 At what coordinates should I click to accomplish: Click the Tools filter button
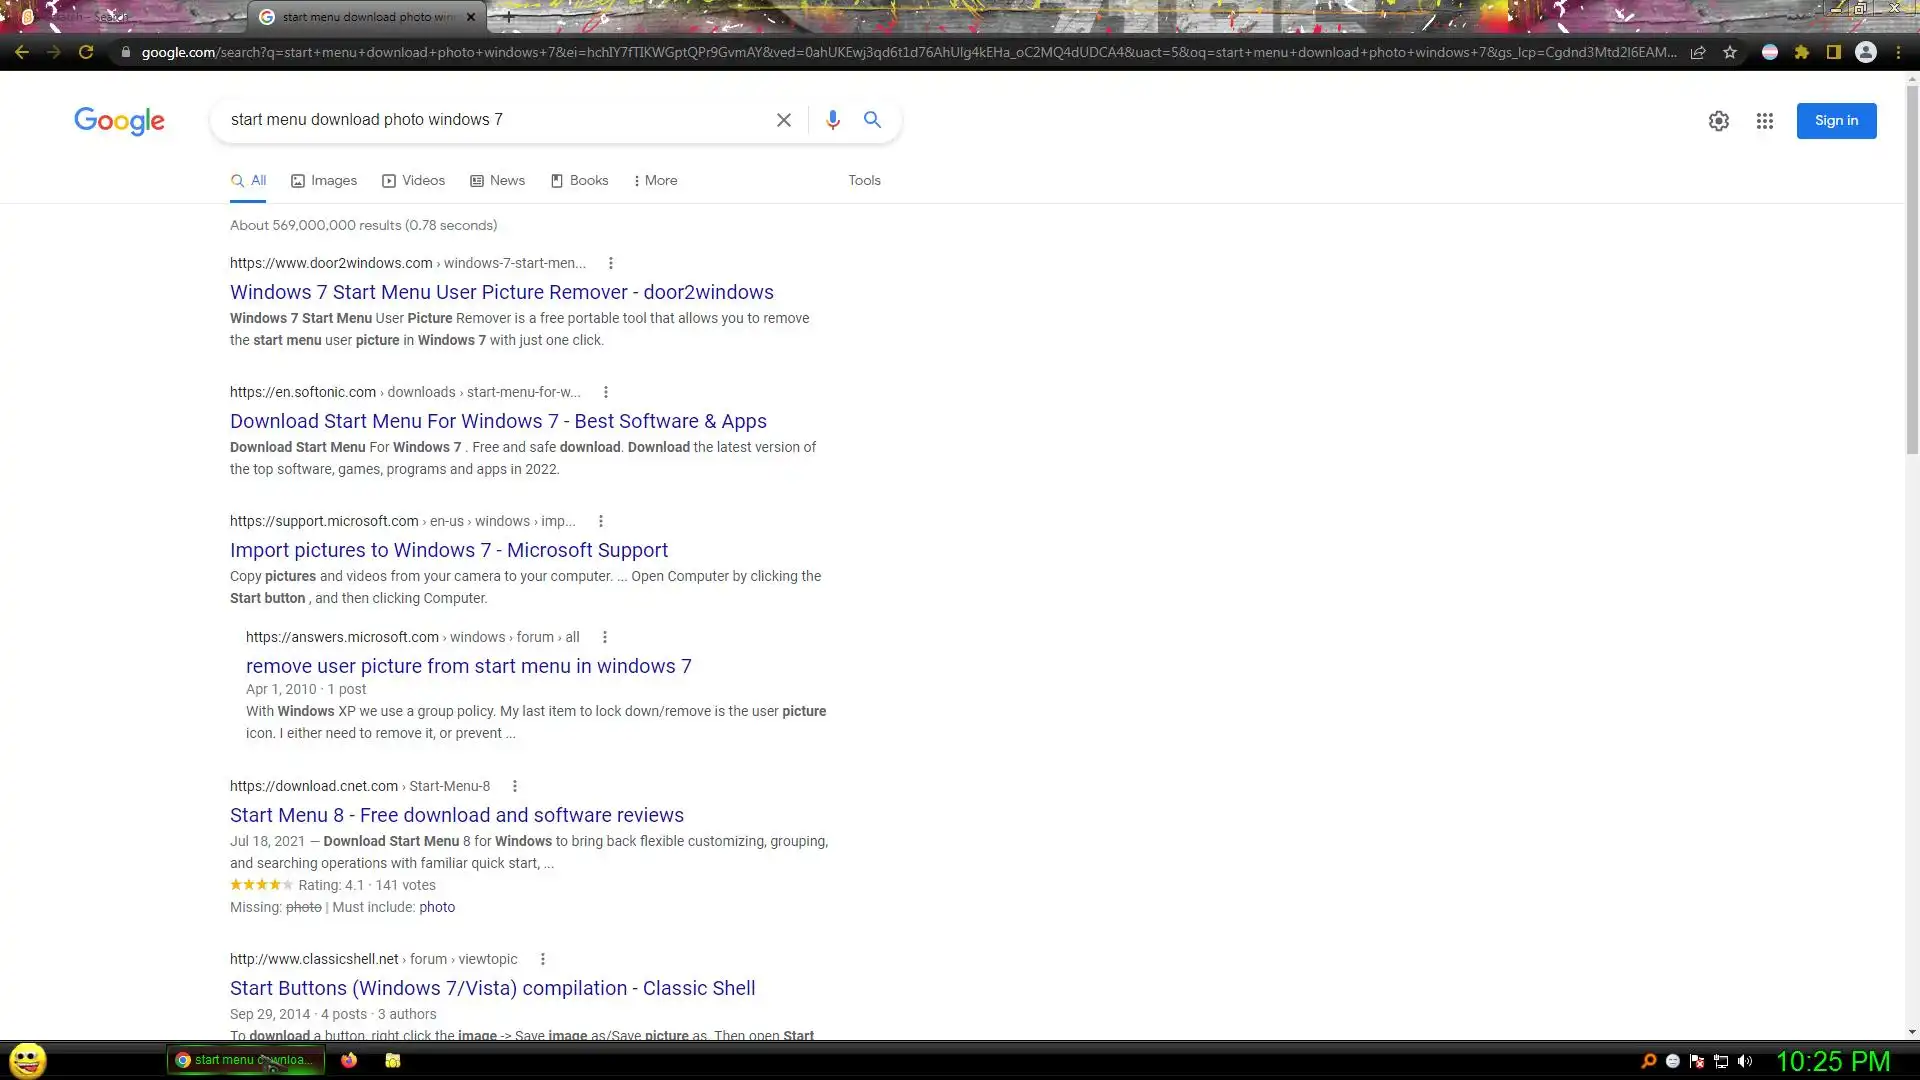(864, 181)
